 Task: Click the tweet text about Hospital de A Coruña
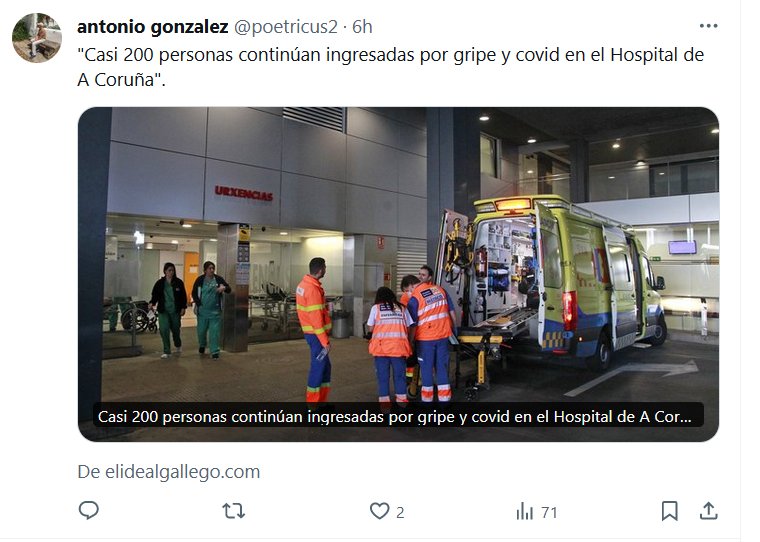(390, 67)
